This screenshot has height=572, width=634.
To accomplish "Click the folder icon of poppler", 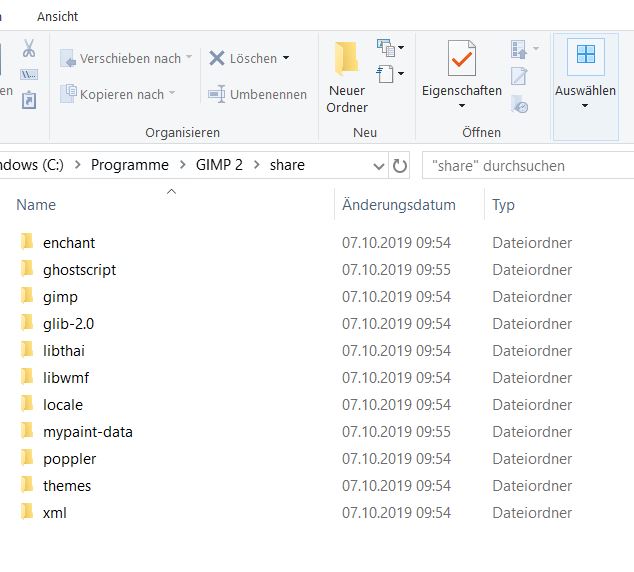I will [x=27, y=458].
